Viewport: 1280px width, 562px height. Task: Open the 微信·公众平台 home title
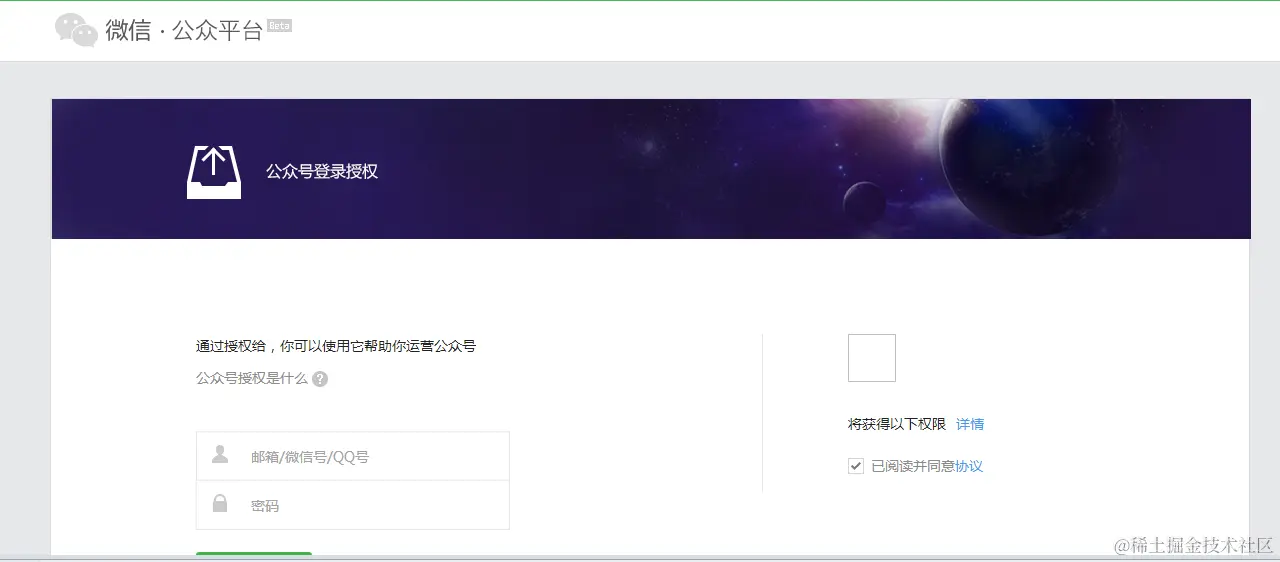point(184,30)
